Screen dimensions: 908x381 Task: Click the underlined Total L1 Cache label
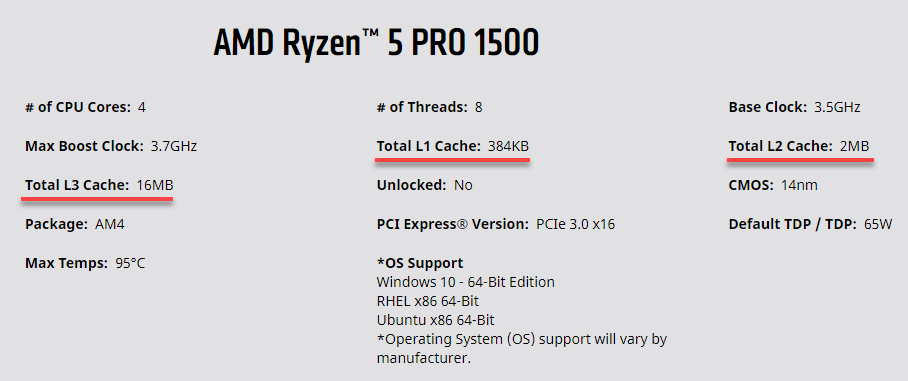[429, 146]
